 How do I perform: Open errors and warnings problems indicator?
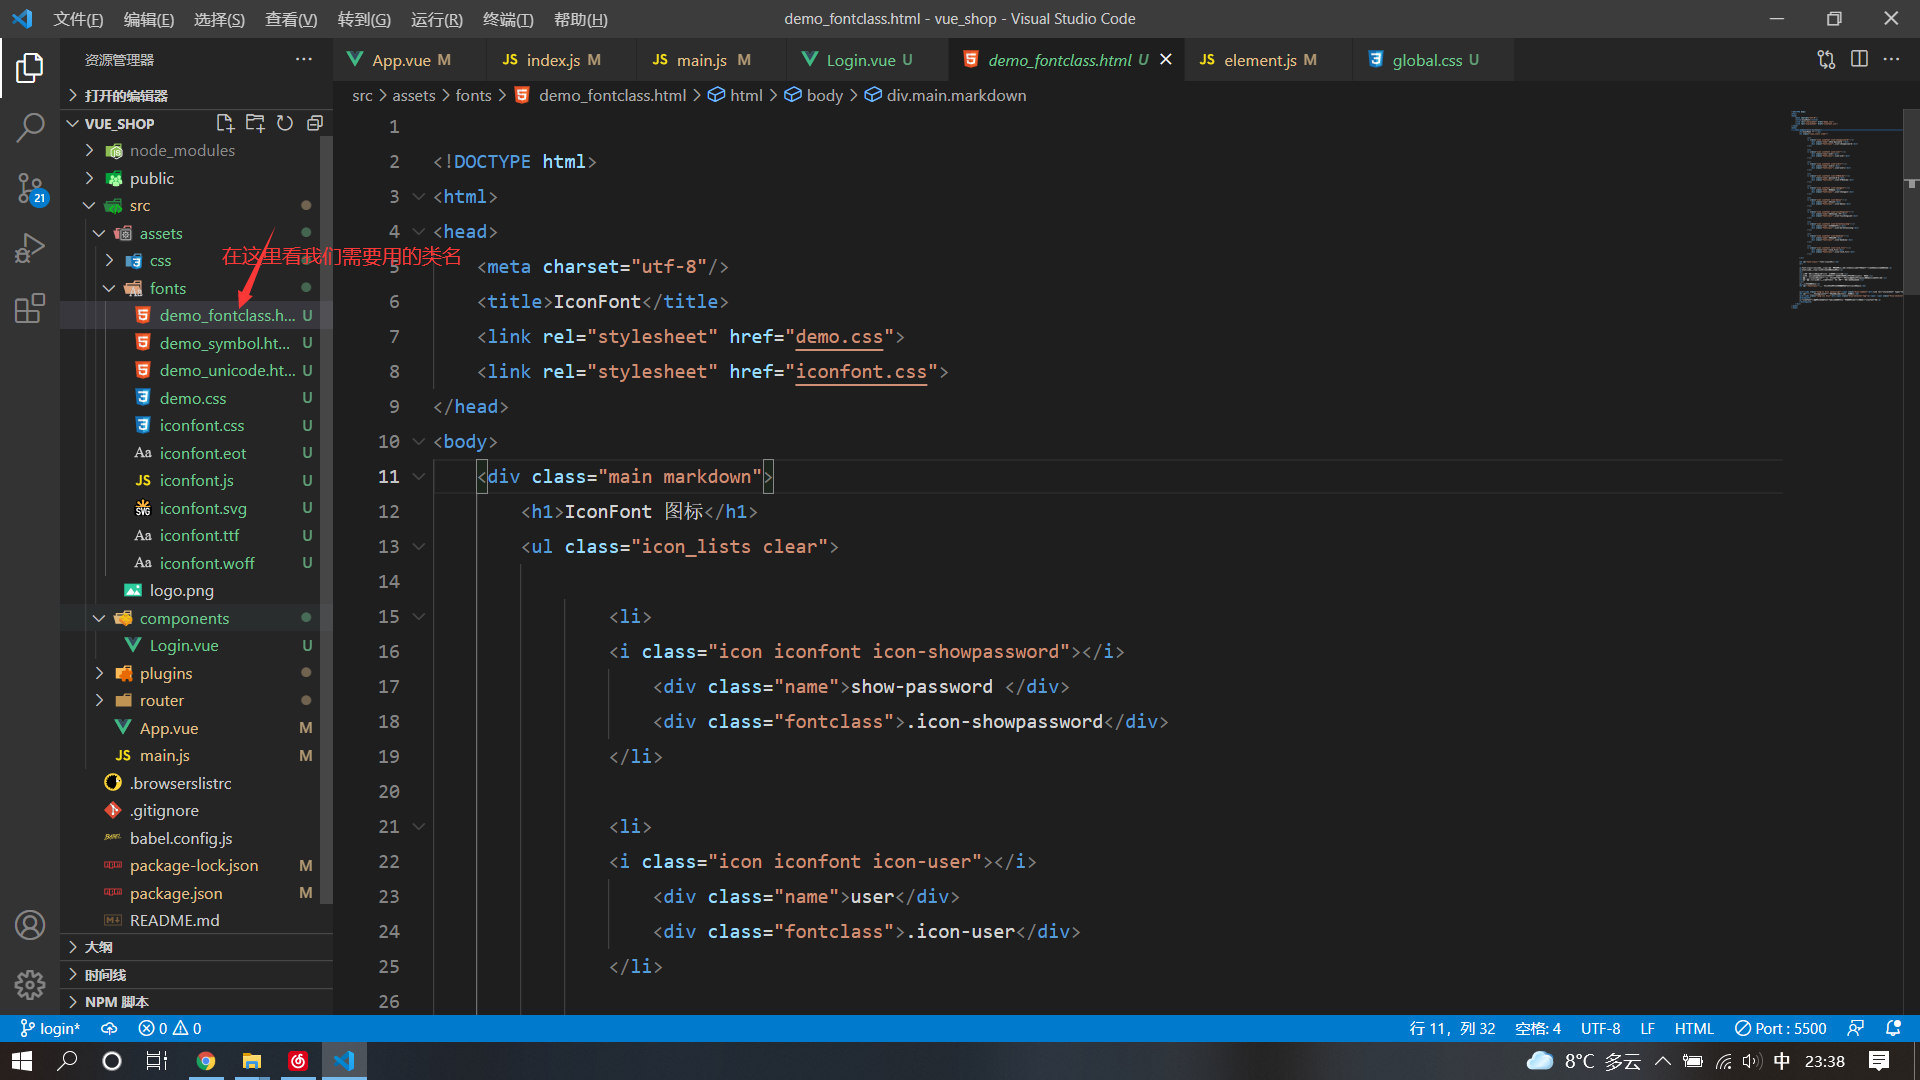[x=170, y=1028]
